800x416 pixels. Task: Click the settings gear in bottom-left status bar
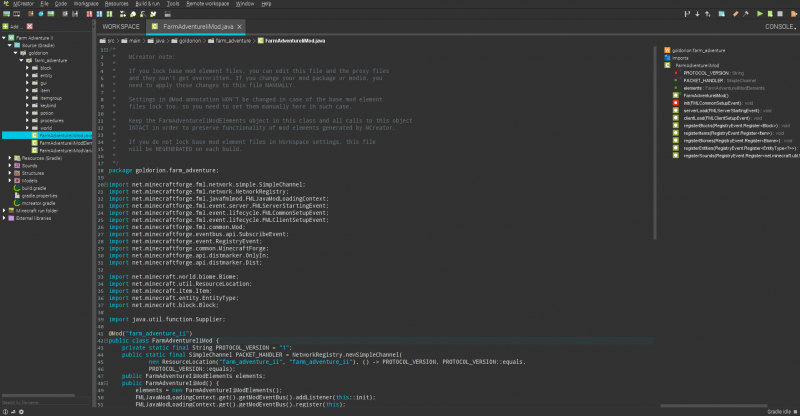tap(21, 412)
